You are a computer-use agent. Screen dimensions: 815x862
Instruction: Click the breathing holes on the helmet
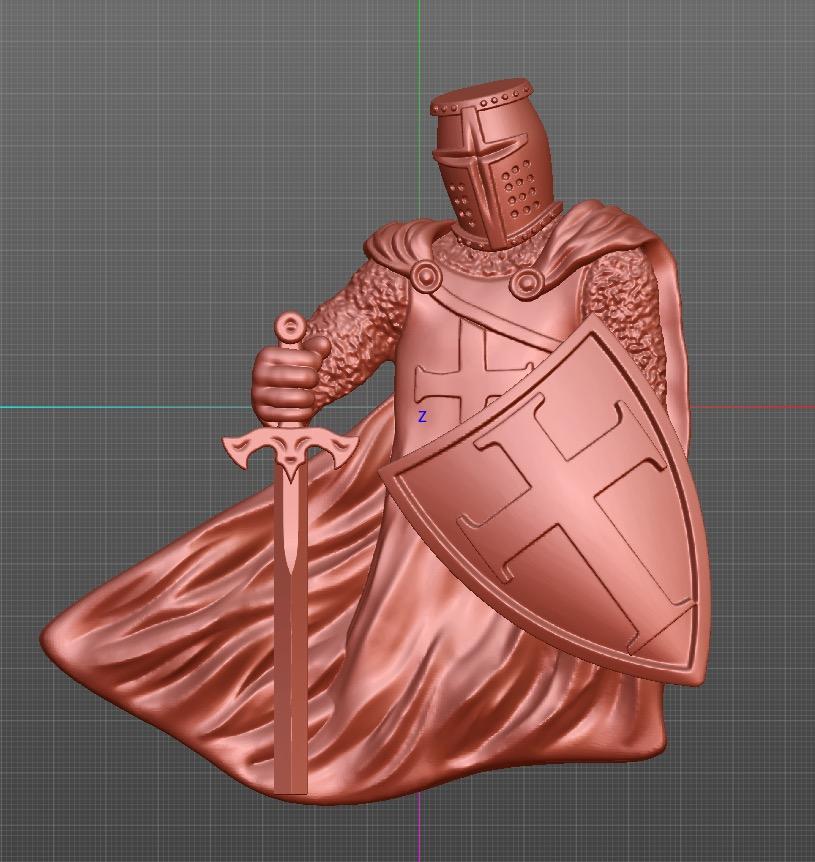519,189
